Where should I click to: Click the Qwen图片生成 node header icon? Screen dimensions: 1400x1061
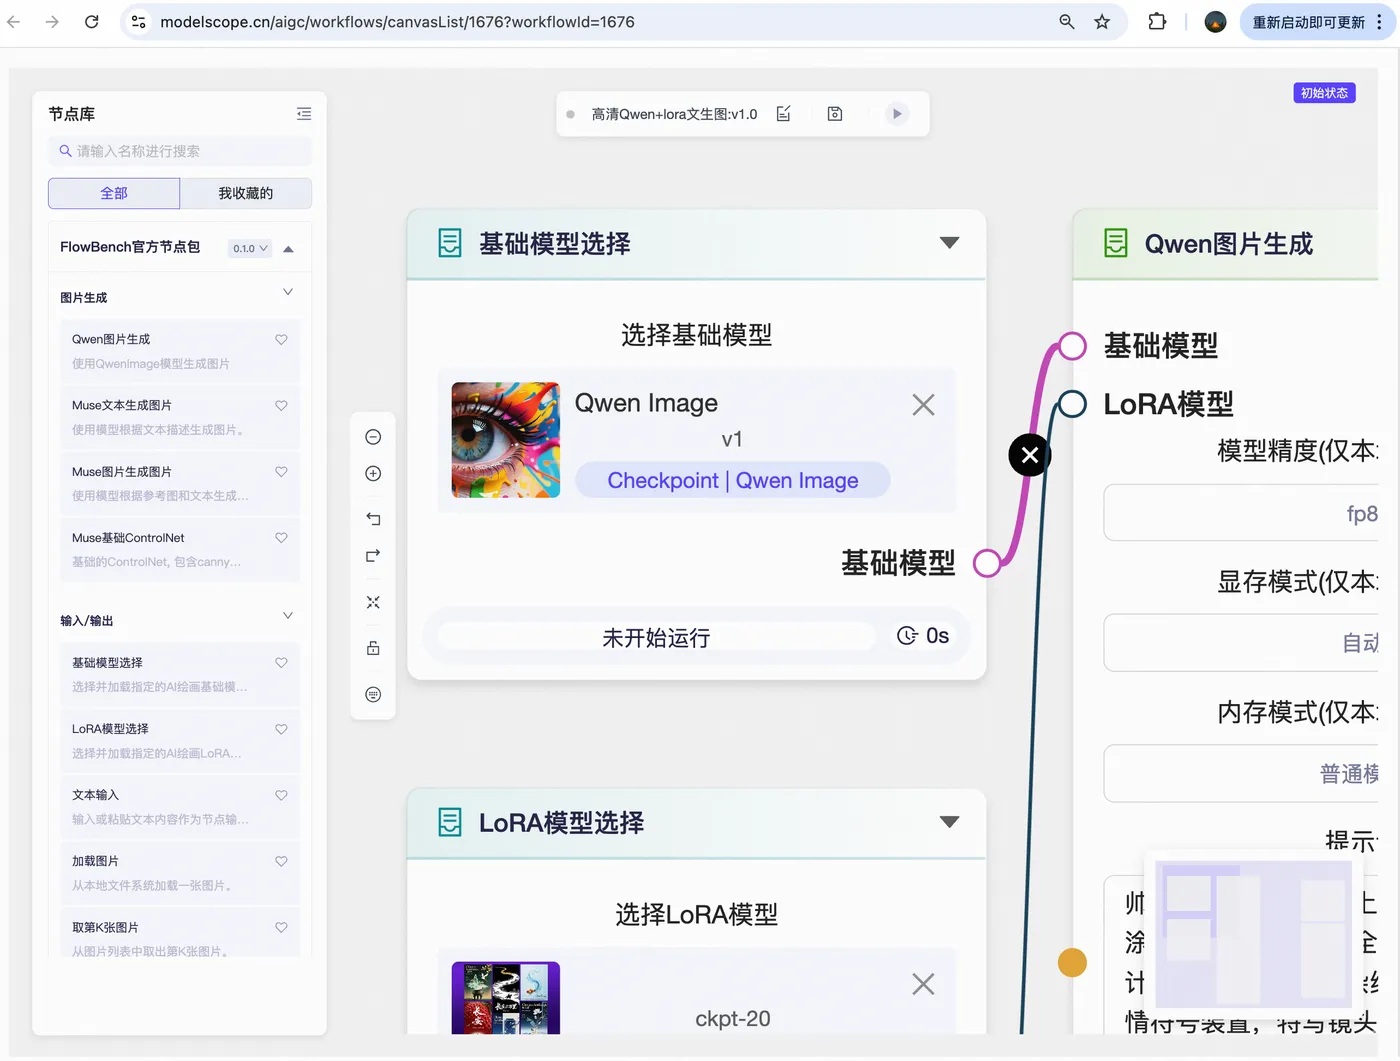1116,243
